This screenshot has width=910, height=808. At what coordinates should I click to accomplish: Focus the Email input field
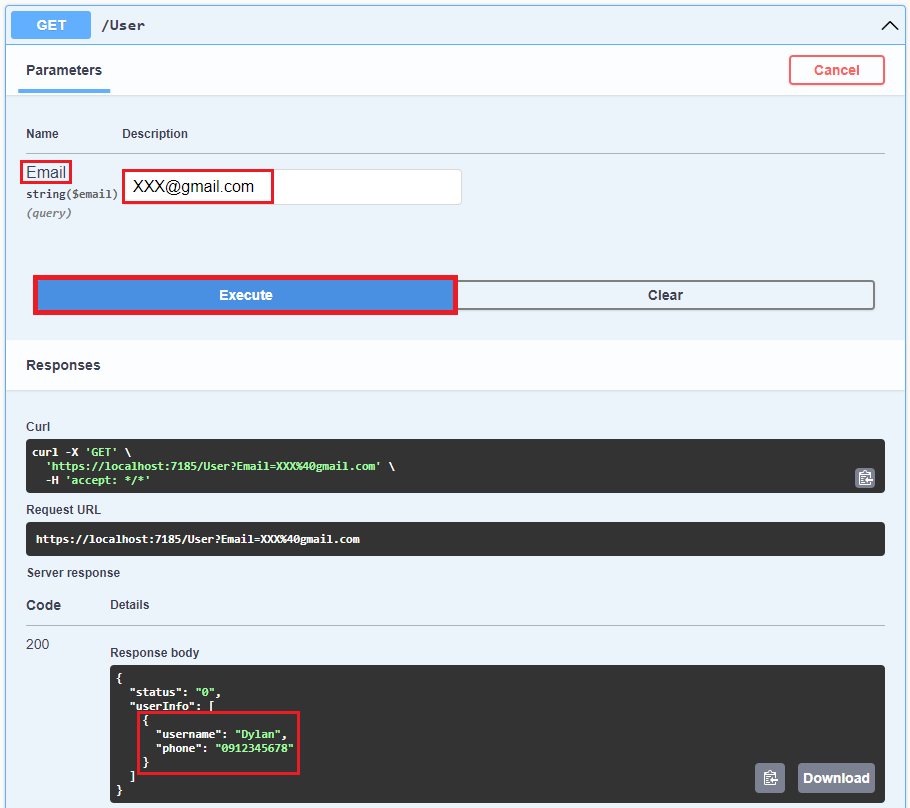[x=292, y=187]
